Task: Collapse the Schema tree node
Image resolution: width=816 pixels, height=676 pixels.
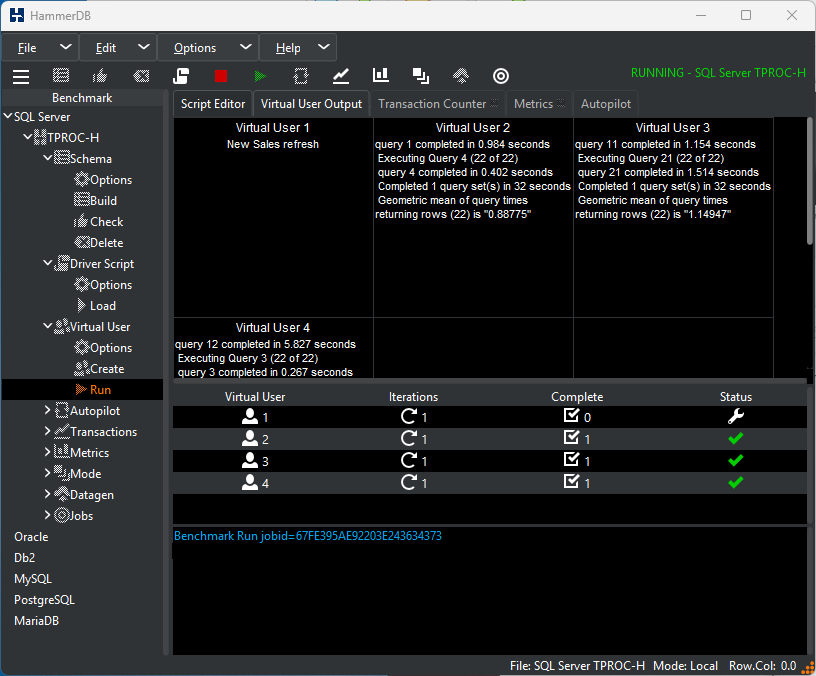Action: click(x=47, y=158)
